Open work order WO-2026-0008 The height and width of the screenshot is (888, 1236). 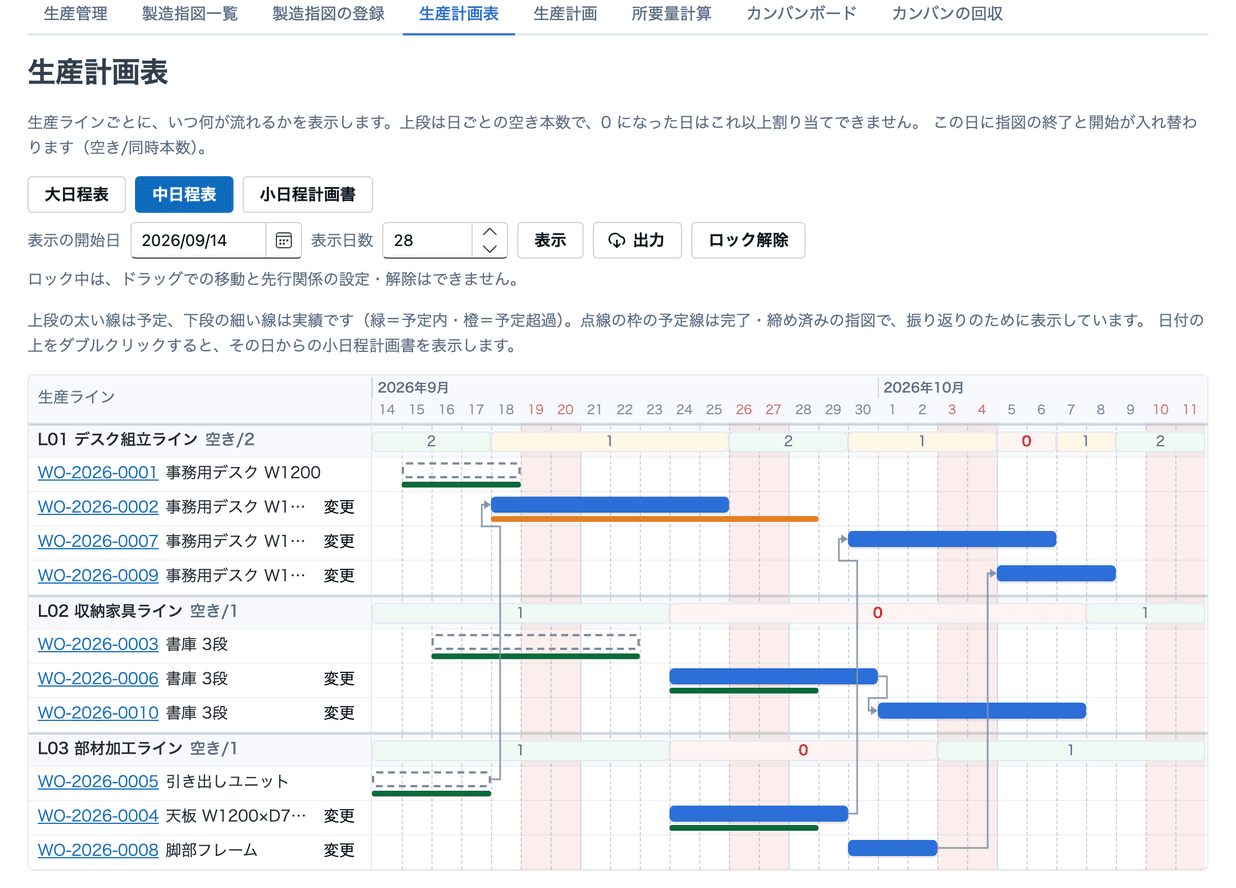(x=98, y=850)
